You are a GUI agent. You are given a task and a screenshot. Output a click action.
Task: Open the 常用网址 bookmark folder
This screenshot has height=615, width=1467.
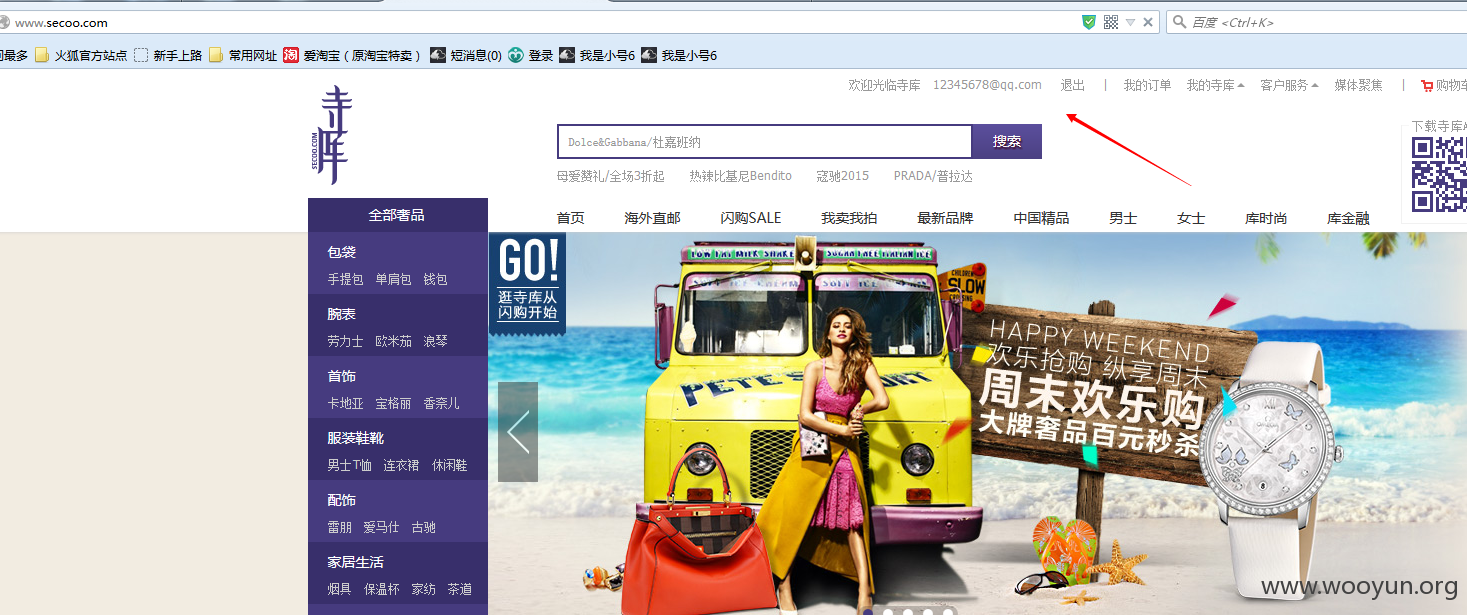tap(243, 55)
